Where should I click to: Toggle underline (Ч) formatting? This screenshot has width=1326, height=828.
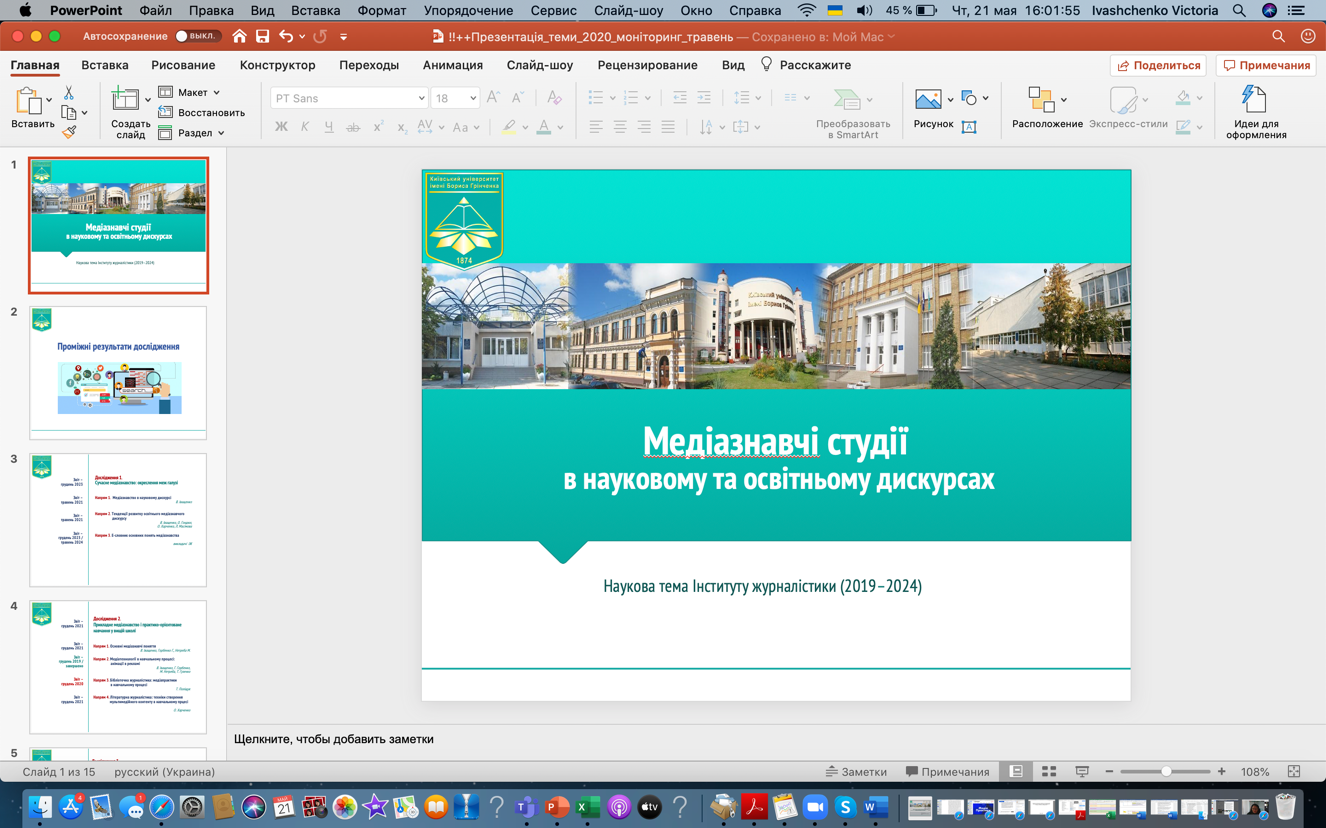tap(329, 128)
